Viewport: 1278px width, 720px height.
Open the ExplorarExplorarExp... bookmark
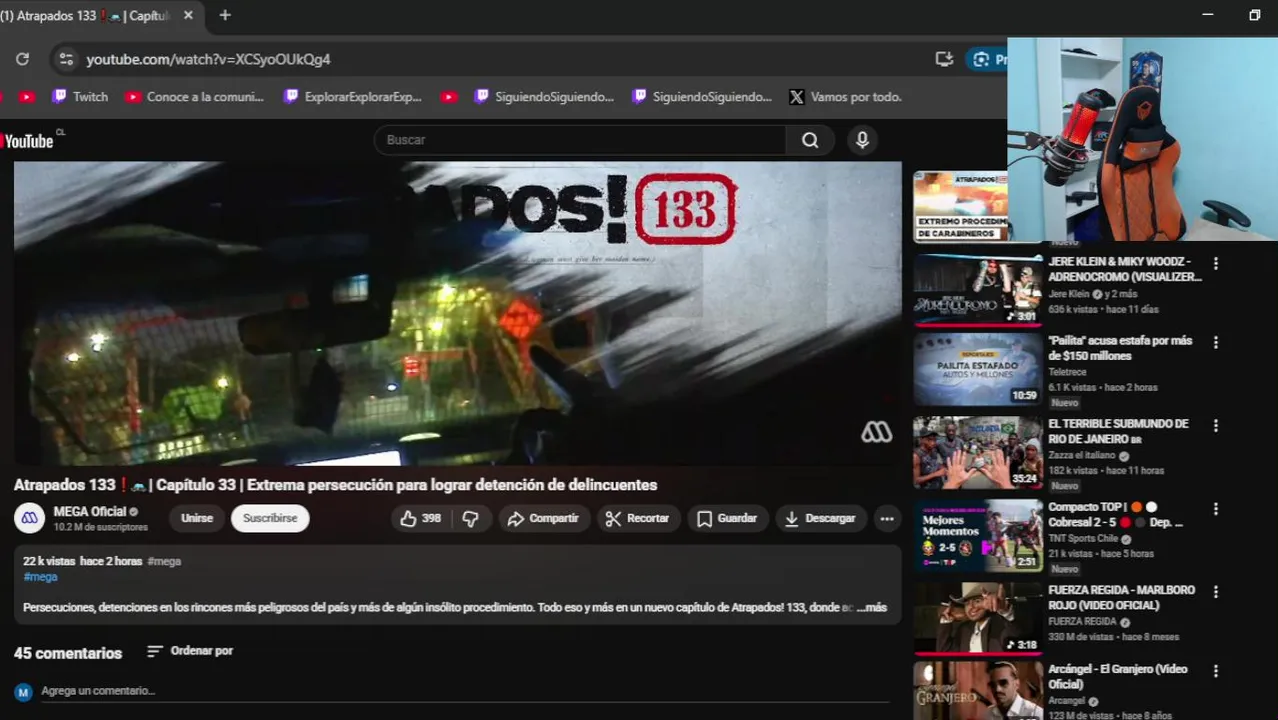click(352, 97)
